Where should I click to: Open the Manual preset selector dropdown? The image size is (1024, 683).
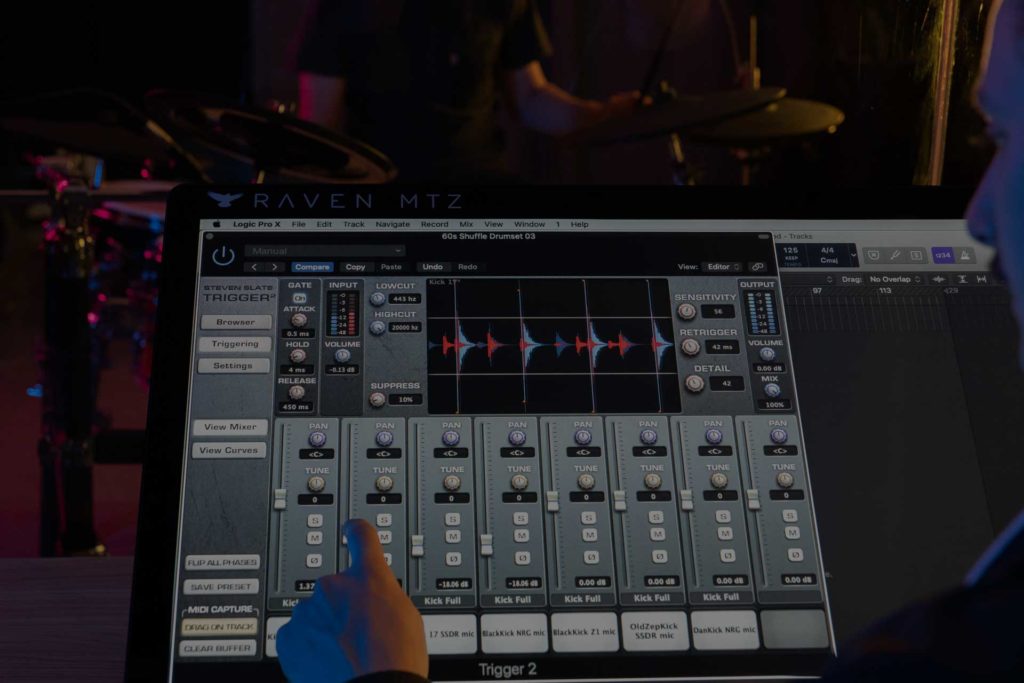323,250
